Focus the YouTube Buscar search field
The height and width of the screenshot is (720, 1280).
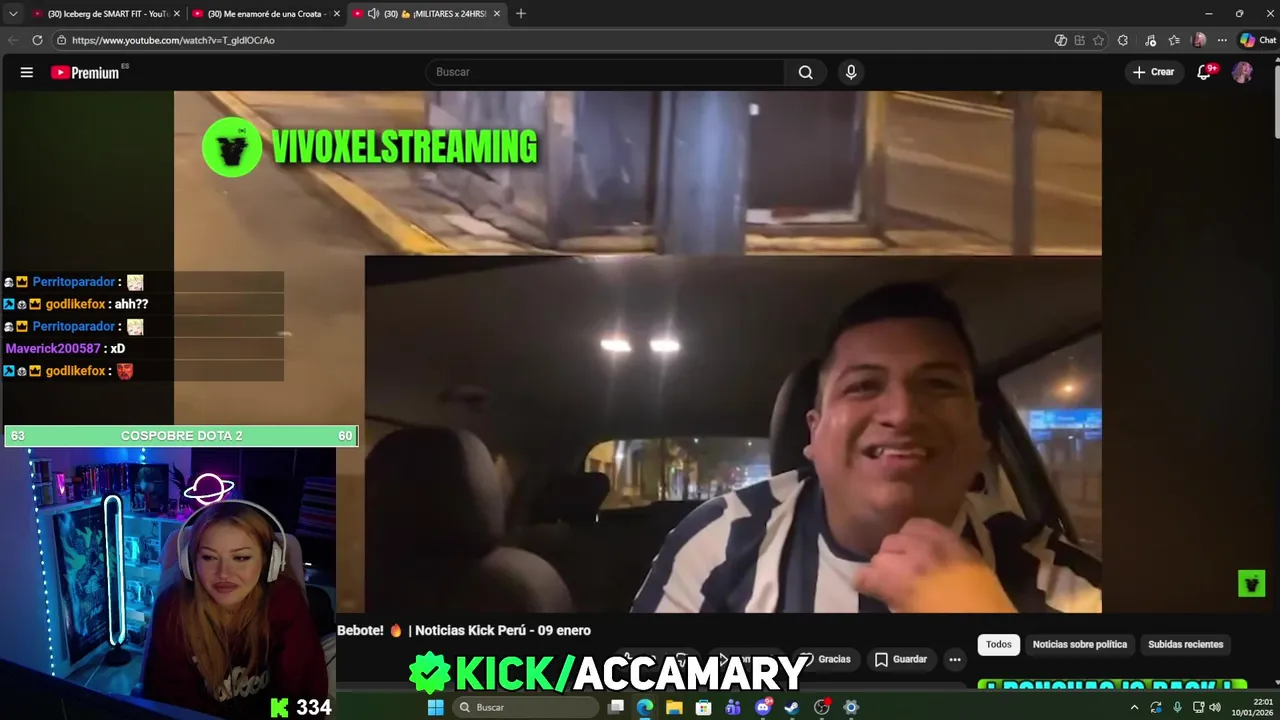click(x=607, y=72)
